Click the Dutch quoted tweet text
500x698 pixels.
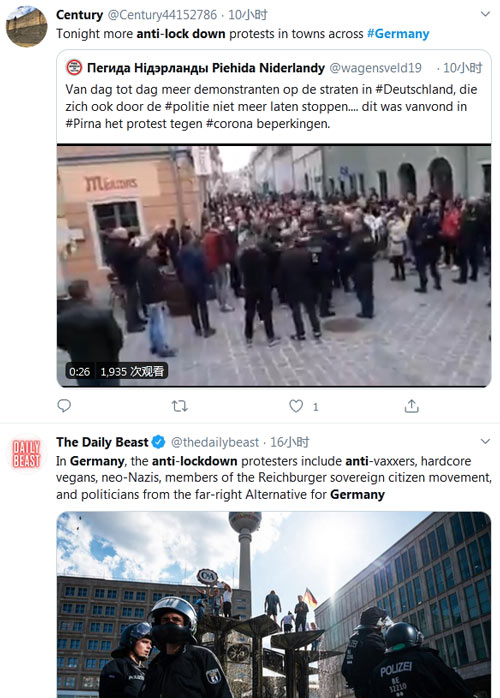[x=271, y=106]
